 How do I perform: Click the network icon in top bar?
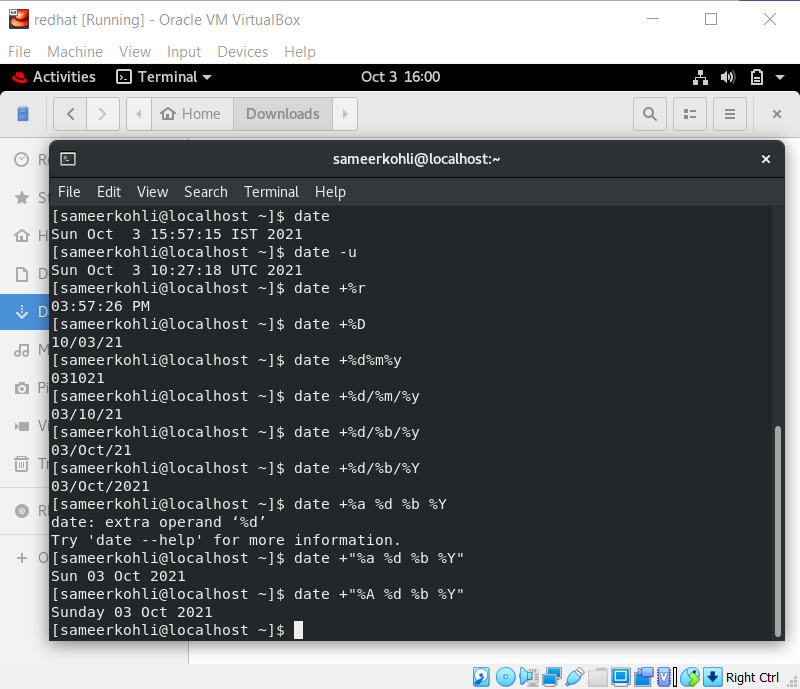tap(701, 77)
